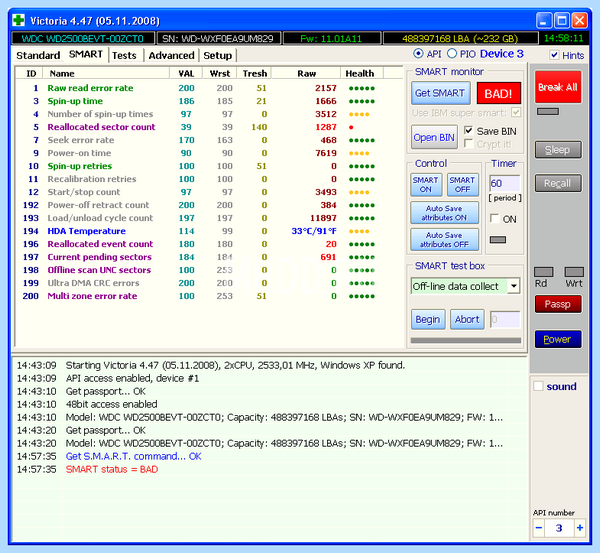Screen dimensions: 600x553
Task: Click the Health column header
Action: 362,73
